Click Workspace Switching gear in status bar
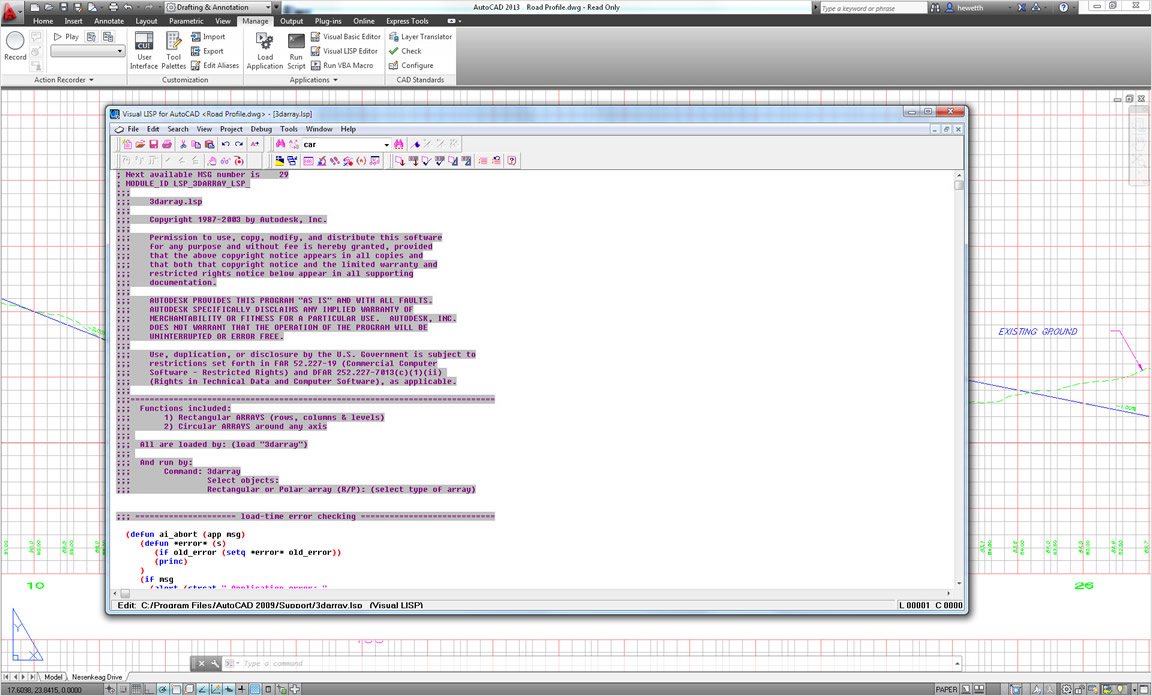The height and width of the screenshot is (696, 1152). [x=1066, y=689]
